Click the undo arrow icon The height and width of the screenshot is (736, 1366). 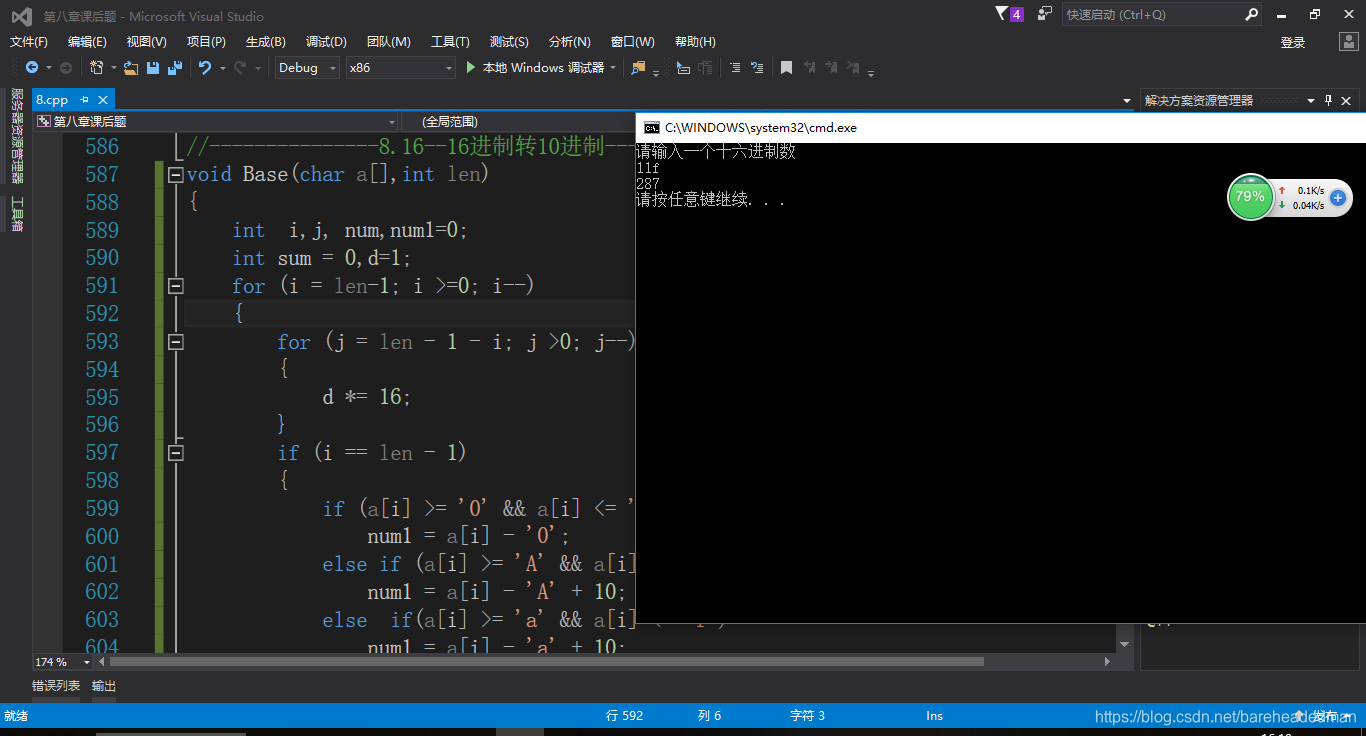coord(205,67)
